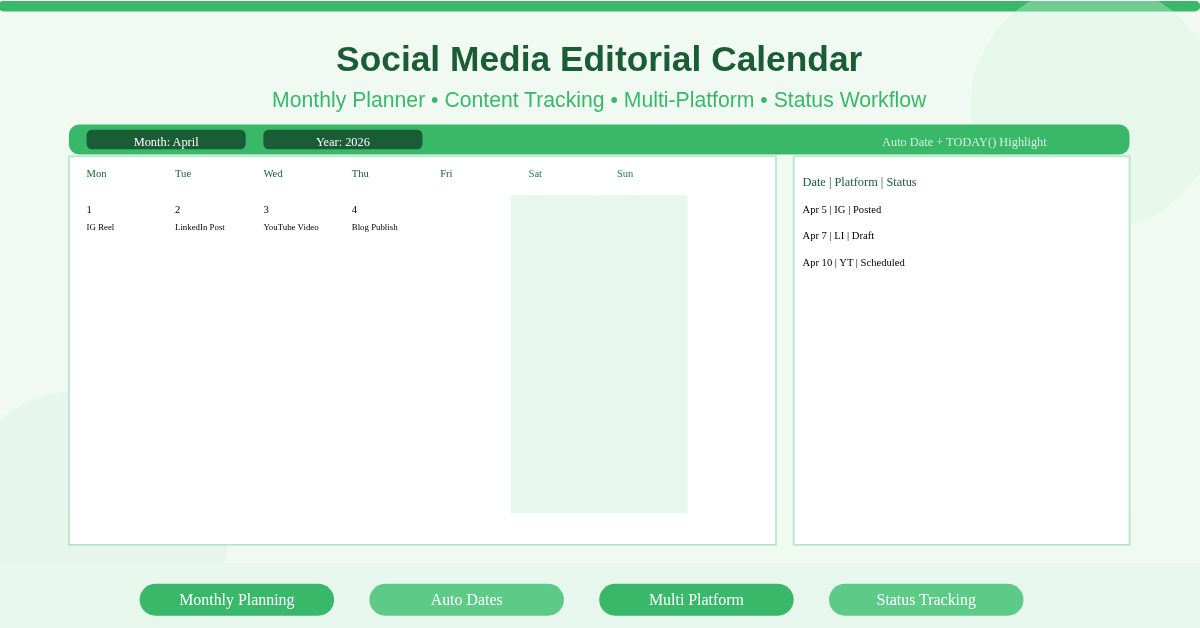Select the Fri column header

[x=446, y=173]
